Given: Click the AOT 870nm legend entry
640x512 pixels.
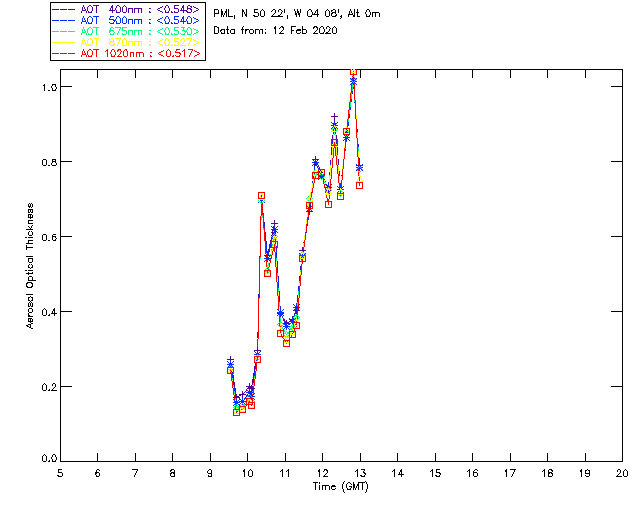Looking at the screenshot, I should coord(126,42).
